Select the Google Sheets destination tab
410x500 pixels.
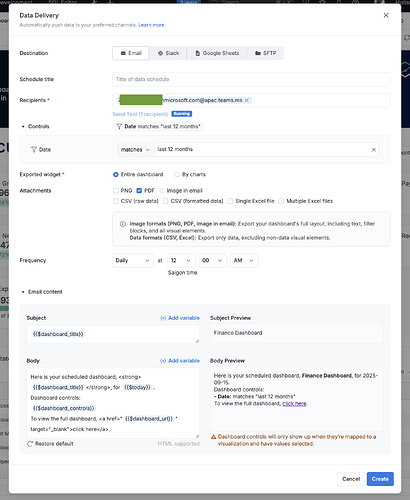click(x=217, y=53)
